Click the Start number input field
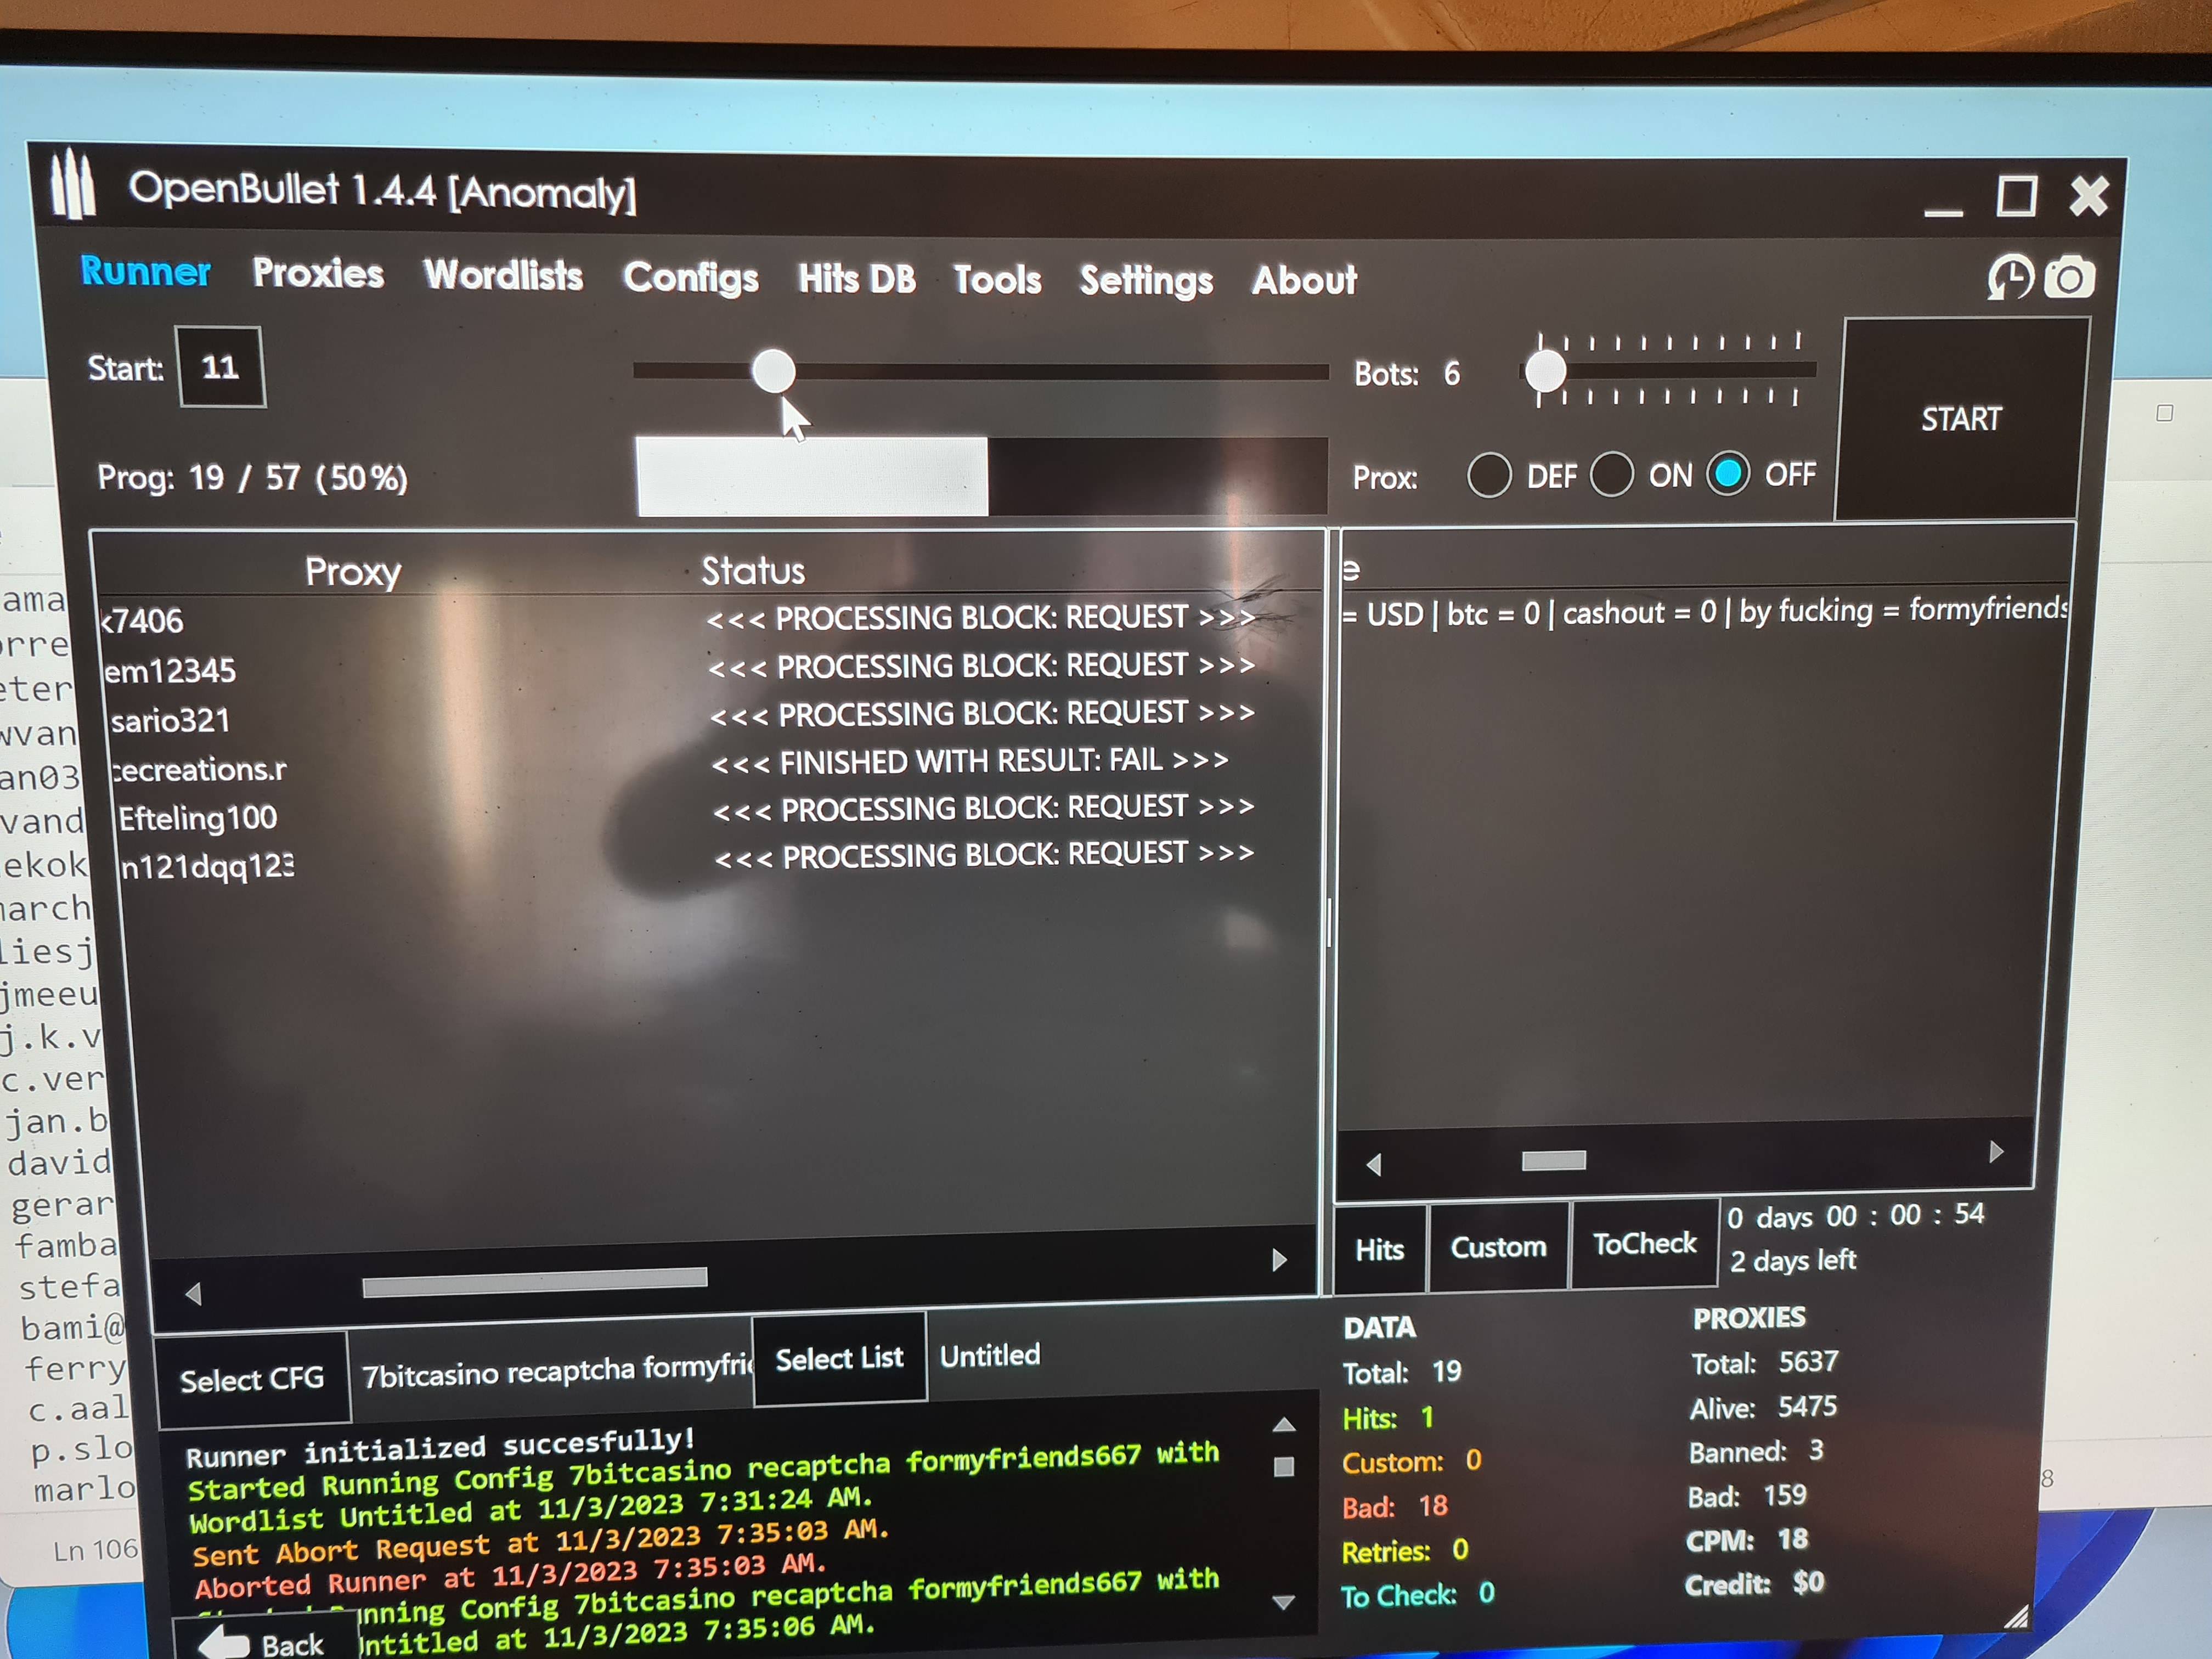Image resolution: width=2212 pixels, height=1659 pixels. point(221,367)
